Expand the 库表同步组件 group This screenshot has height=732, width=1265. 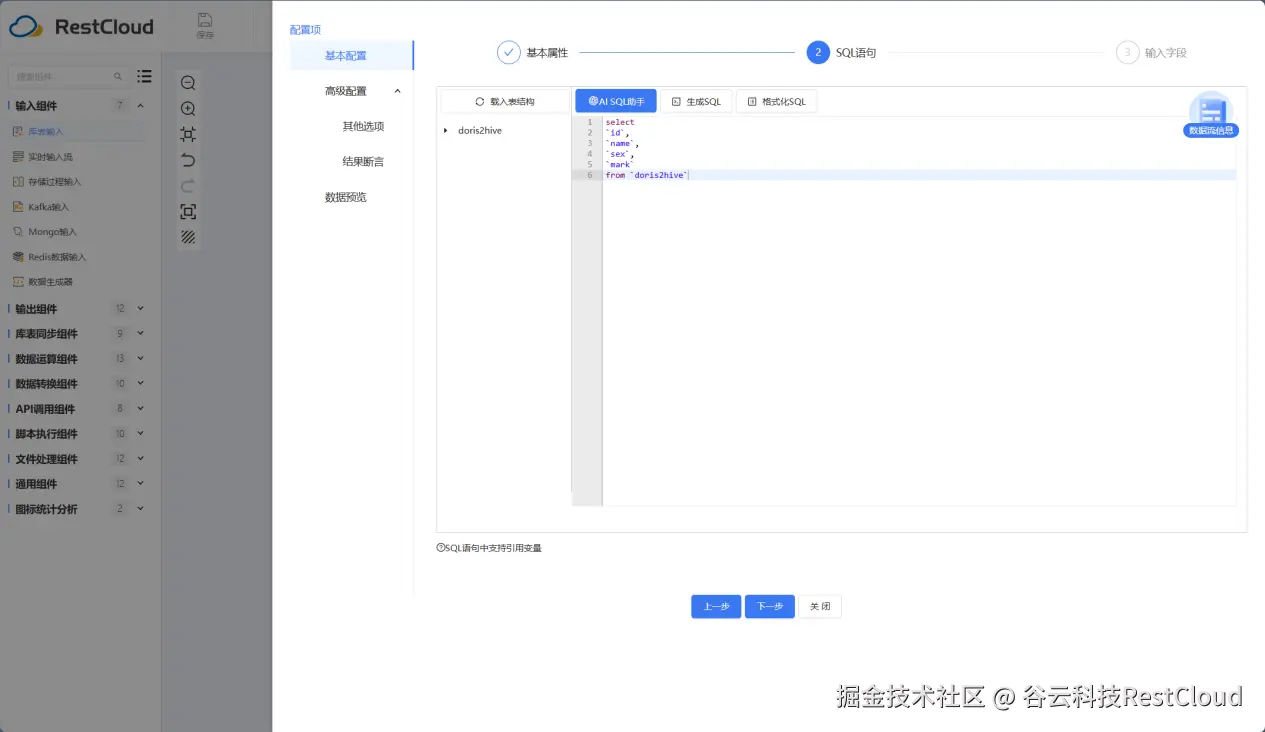140,334
